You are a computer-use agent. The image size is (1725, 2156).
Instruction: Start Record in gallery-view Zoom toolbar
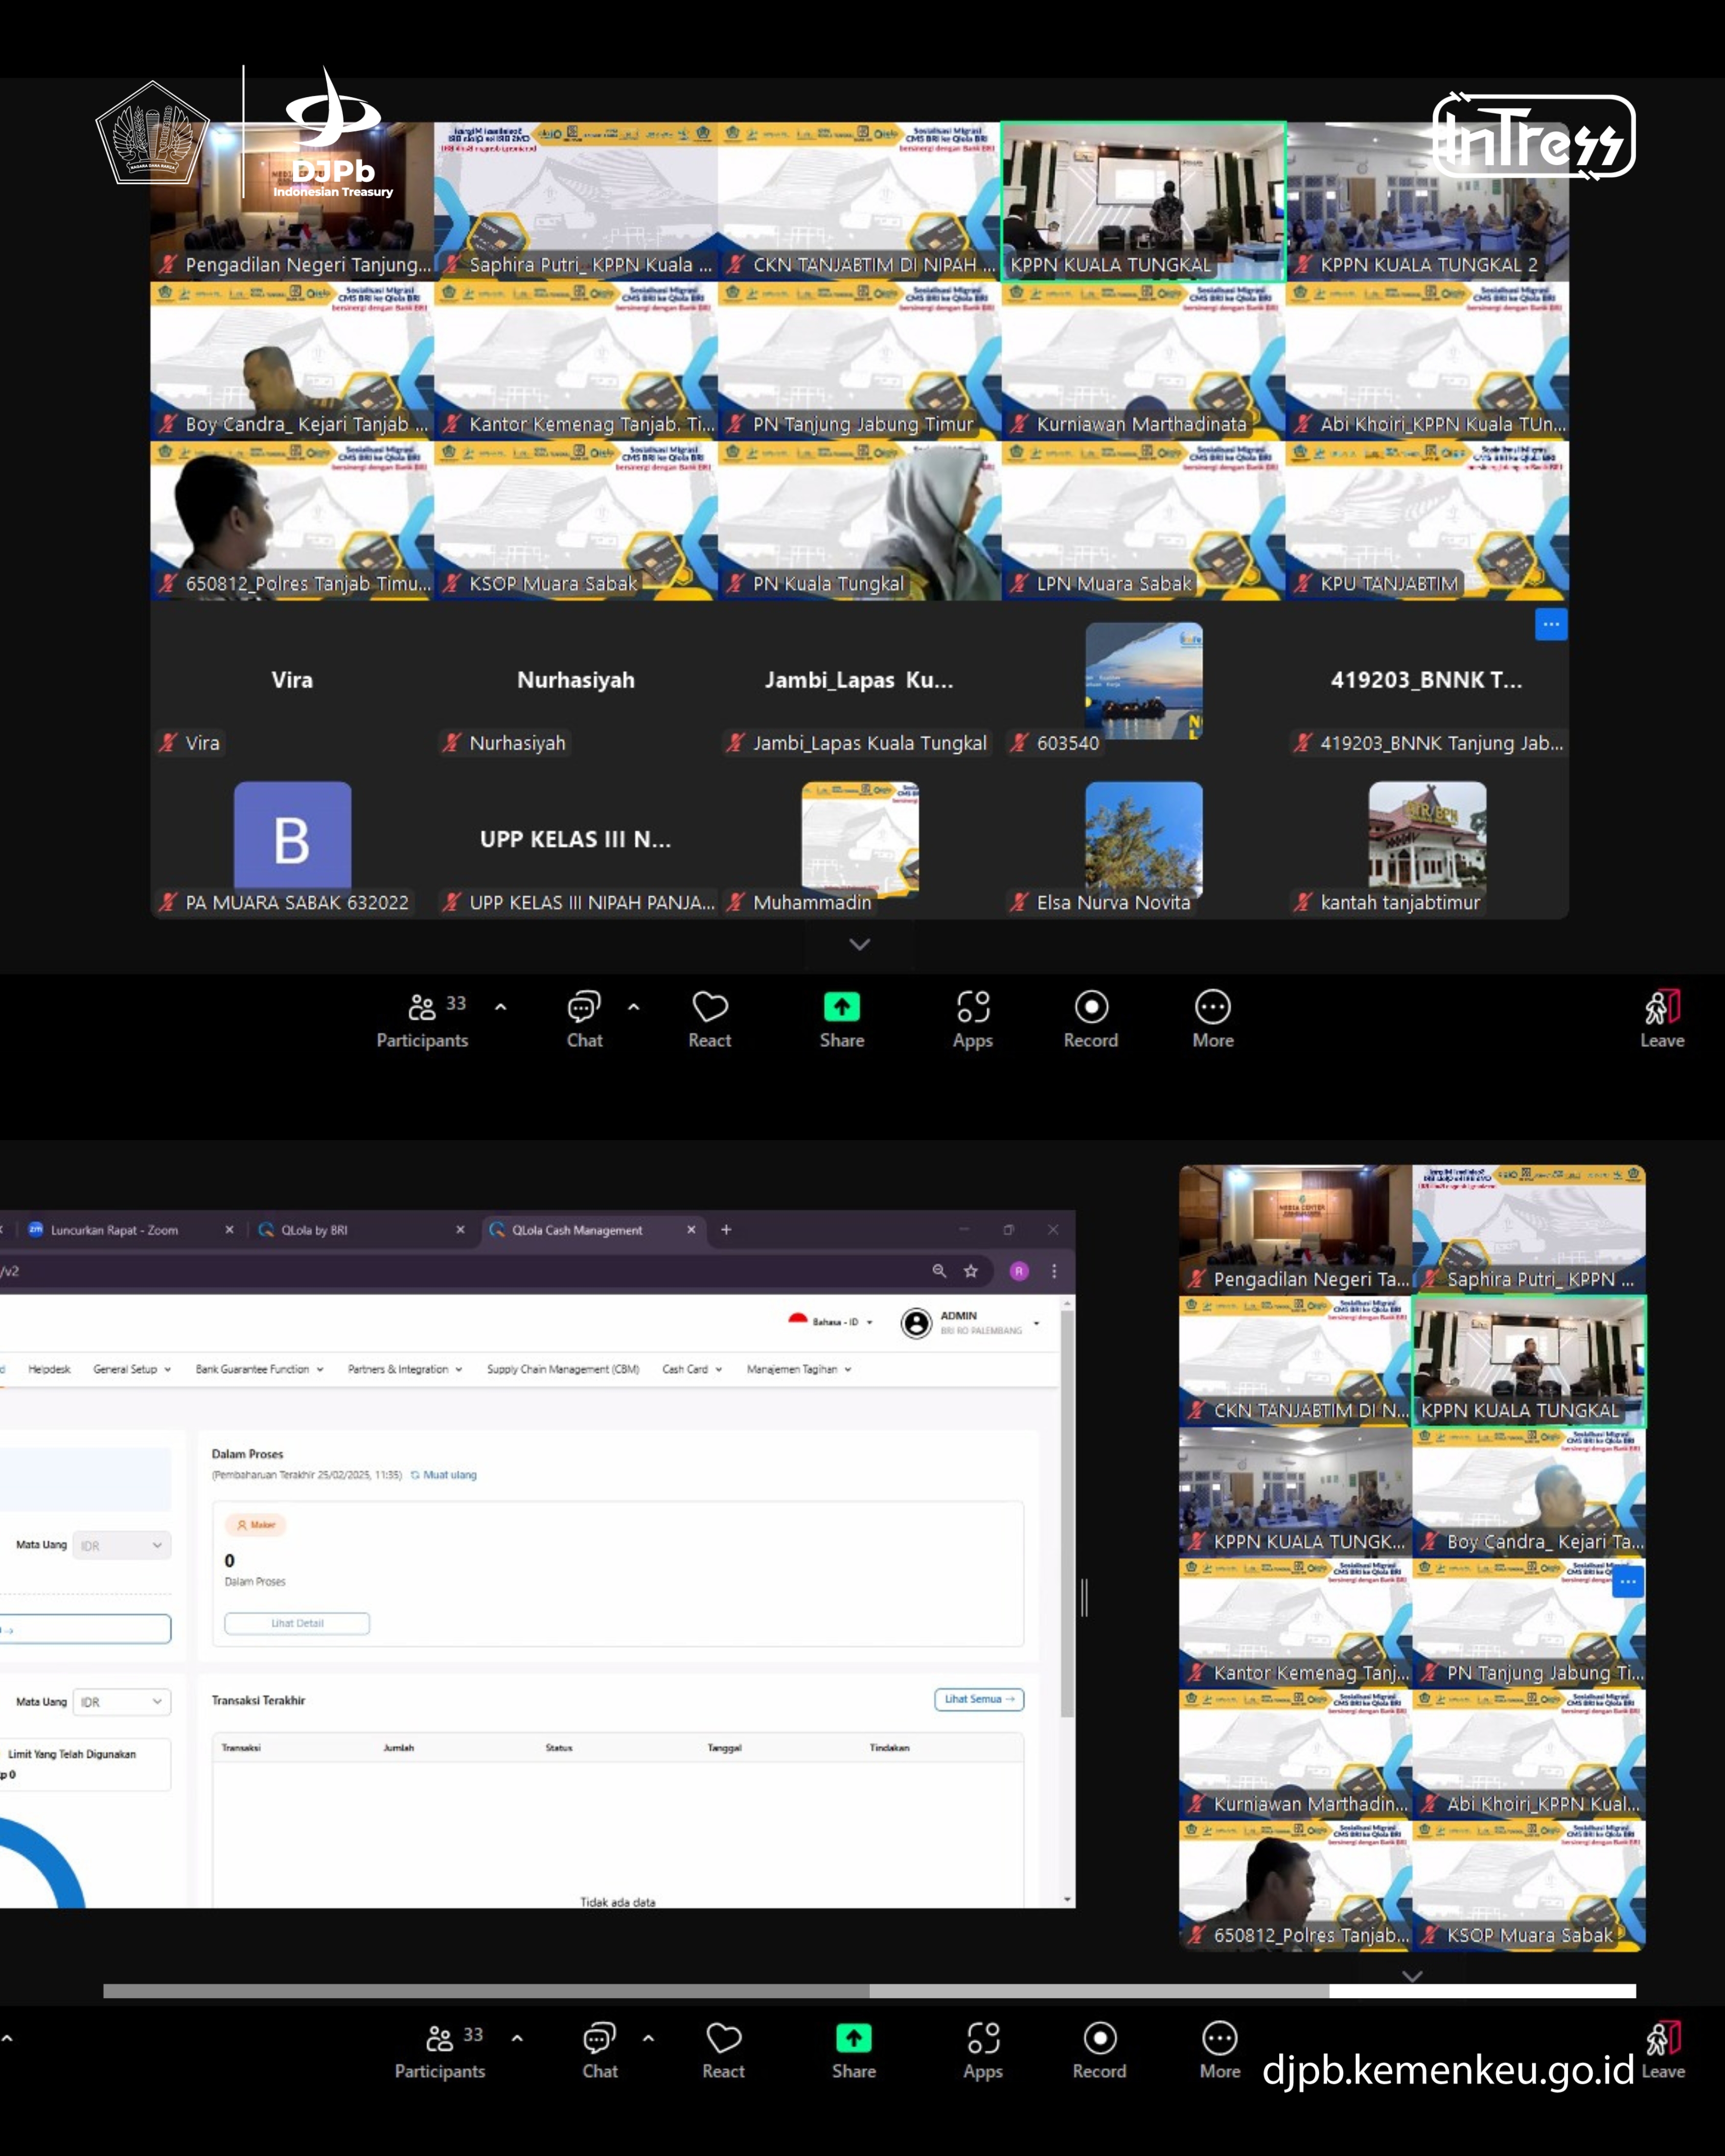click(x=1090, y=1019)
